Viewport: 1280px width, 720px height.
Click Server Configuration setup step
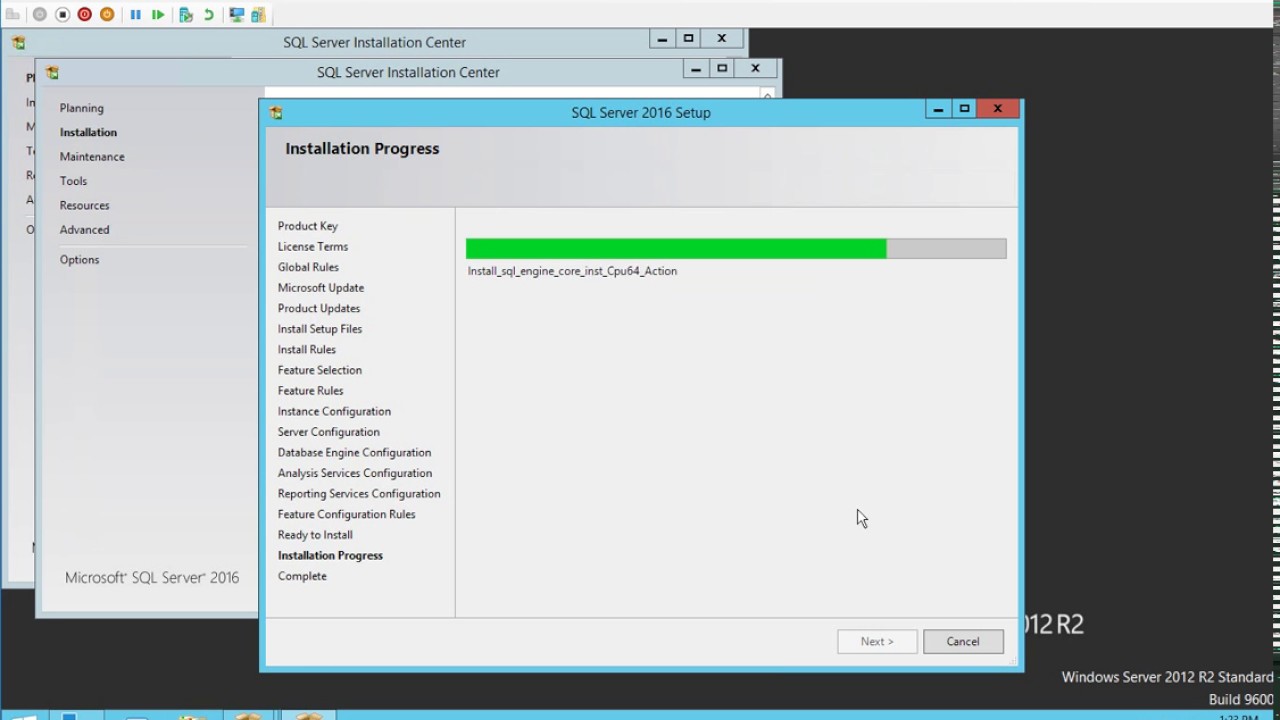[329, 432]
